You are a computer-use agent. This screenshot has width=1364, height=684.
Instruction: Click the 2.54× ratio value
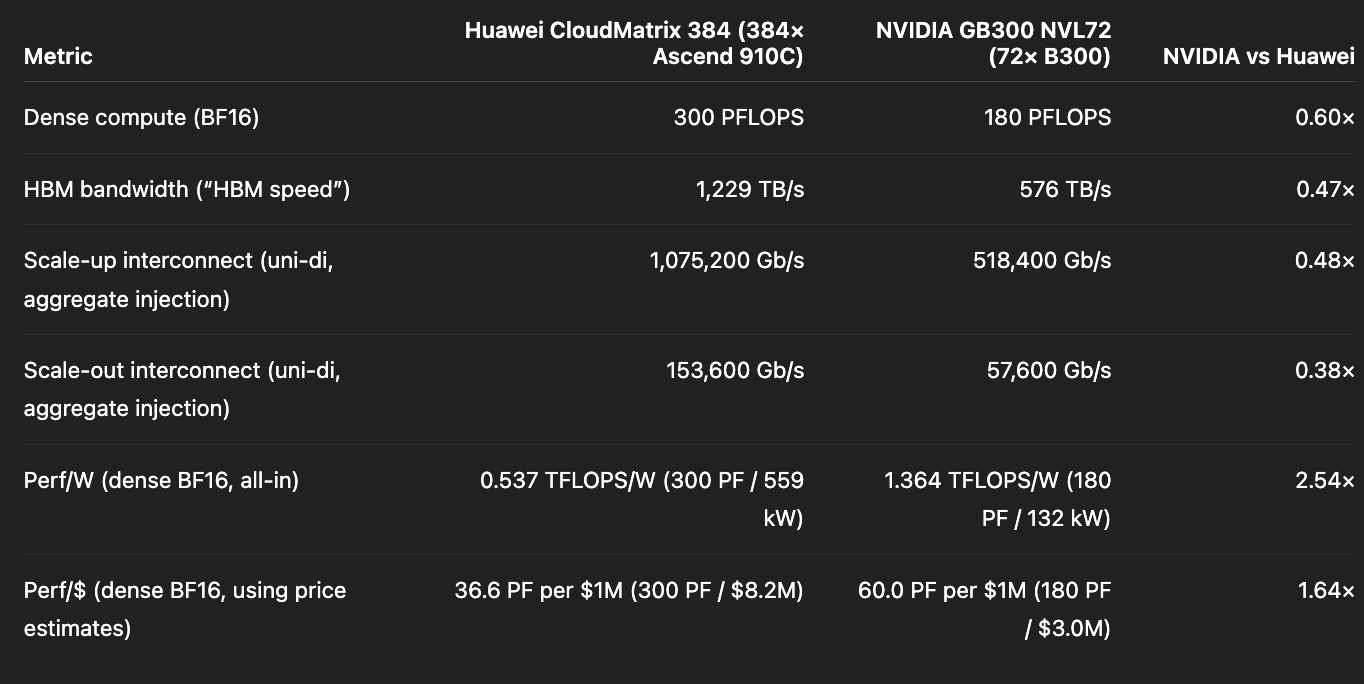[1325, 480]
